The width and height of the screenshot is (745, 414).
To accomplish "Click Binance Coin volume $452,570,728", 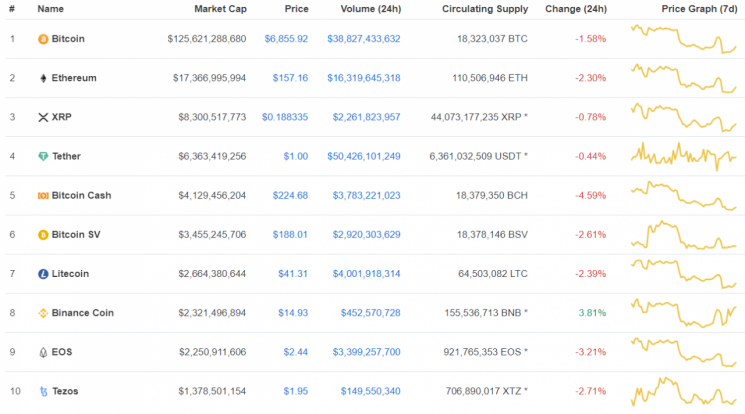I will coord(371,313).
